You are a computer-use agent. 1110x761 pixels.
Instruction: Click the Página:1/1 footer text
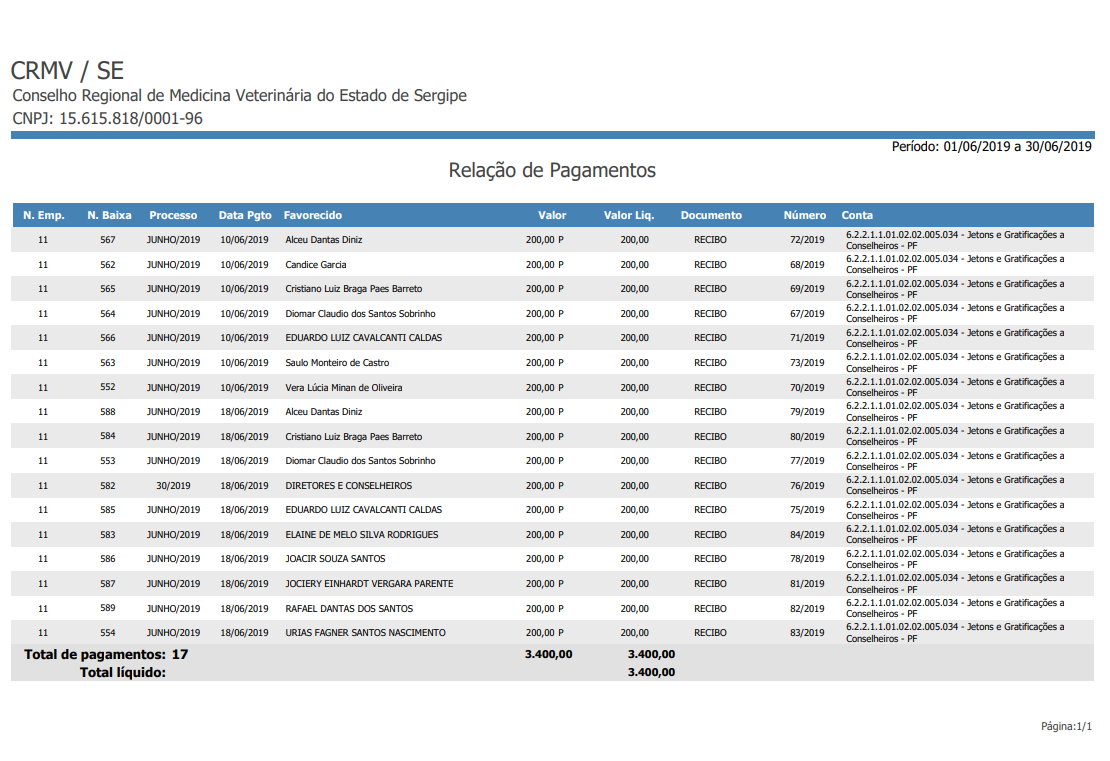point(1066,726)
